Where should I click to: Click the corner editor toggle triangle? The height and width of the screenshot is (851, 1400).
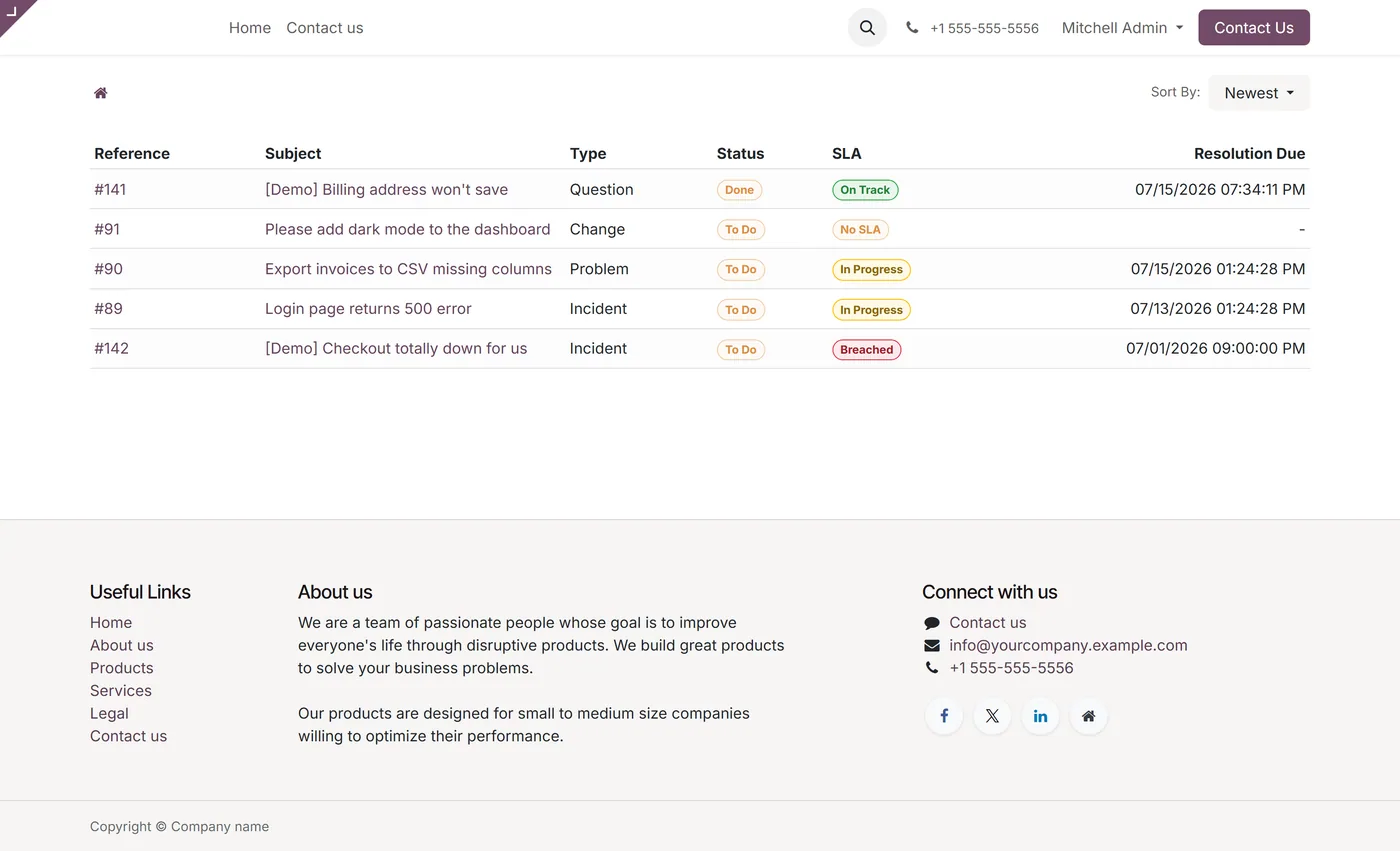[12, 12]
